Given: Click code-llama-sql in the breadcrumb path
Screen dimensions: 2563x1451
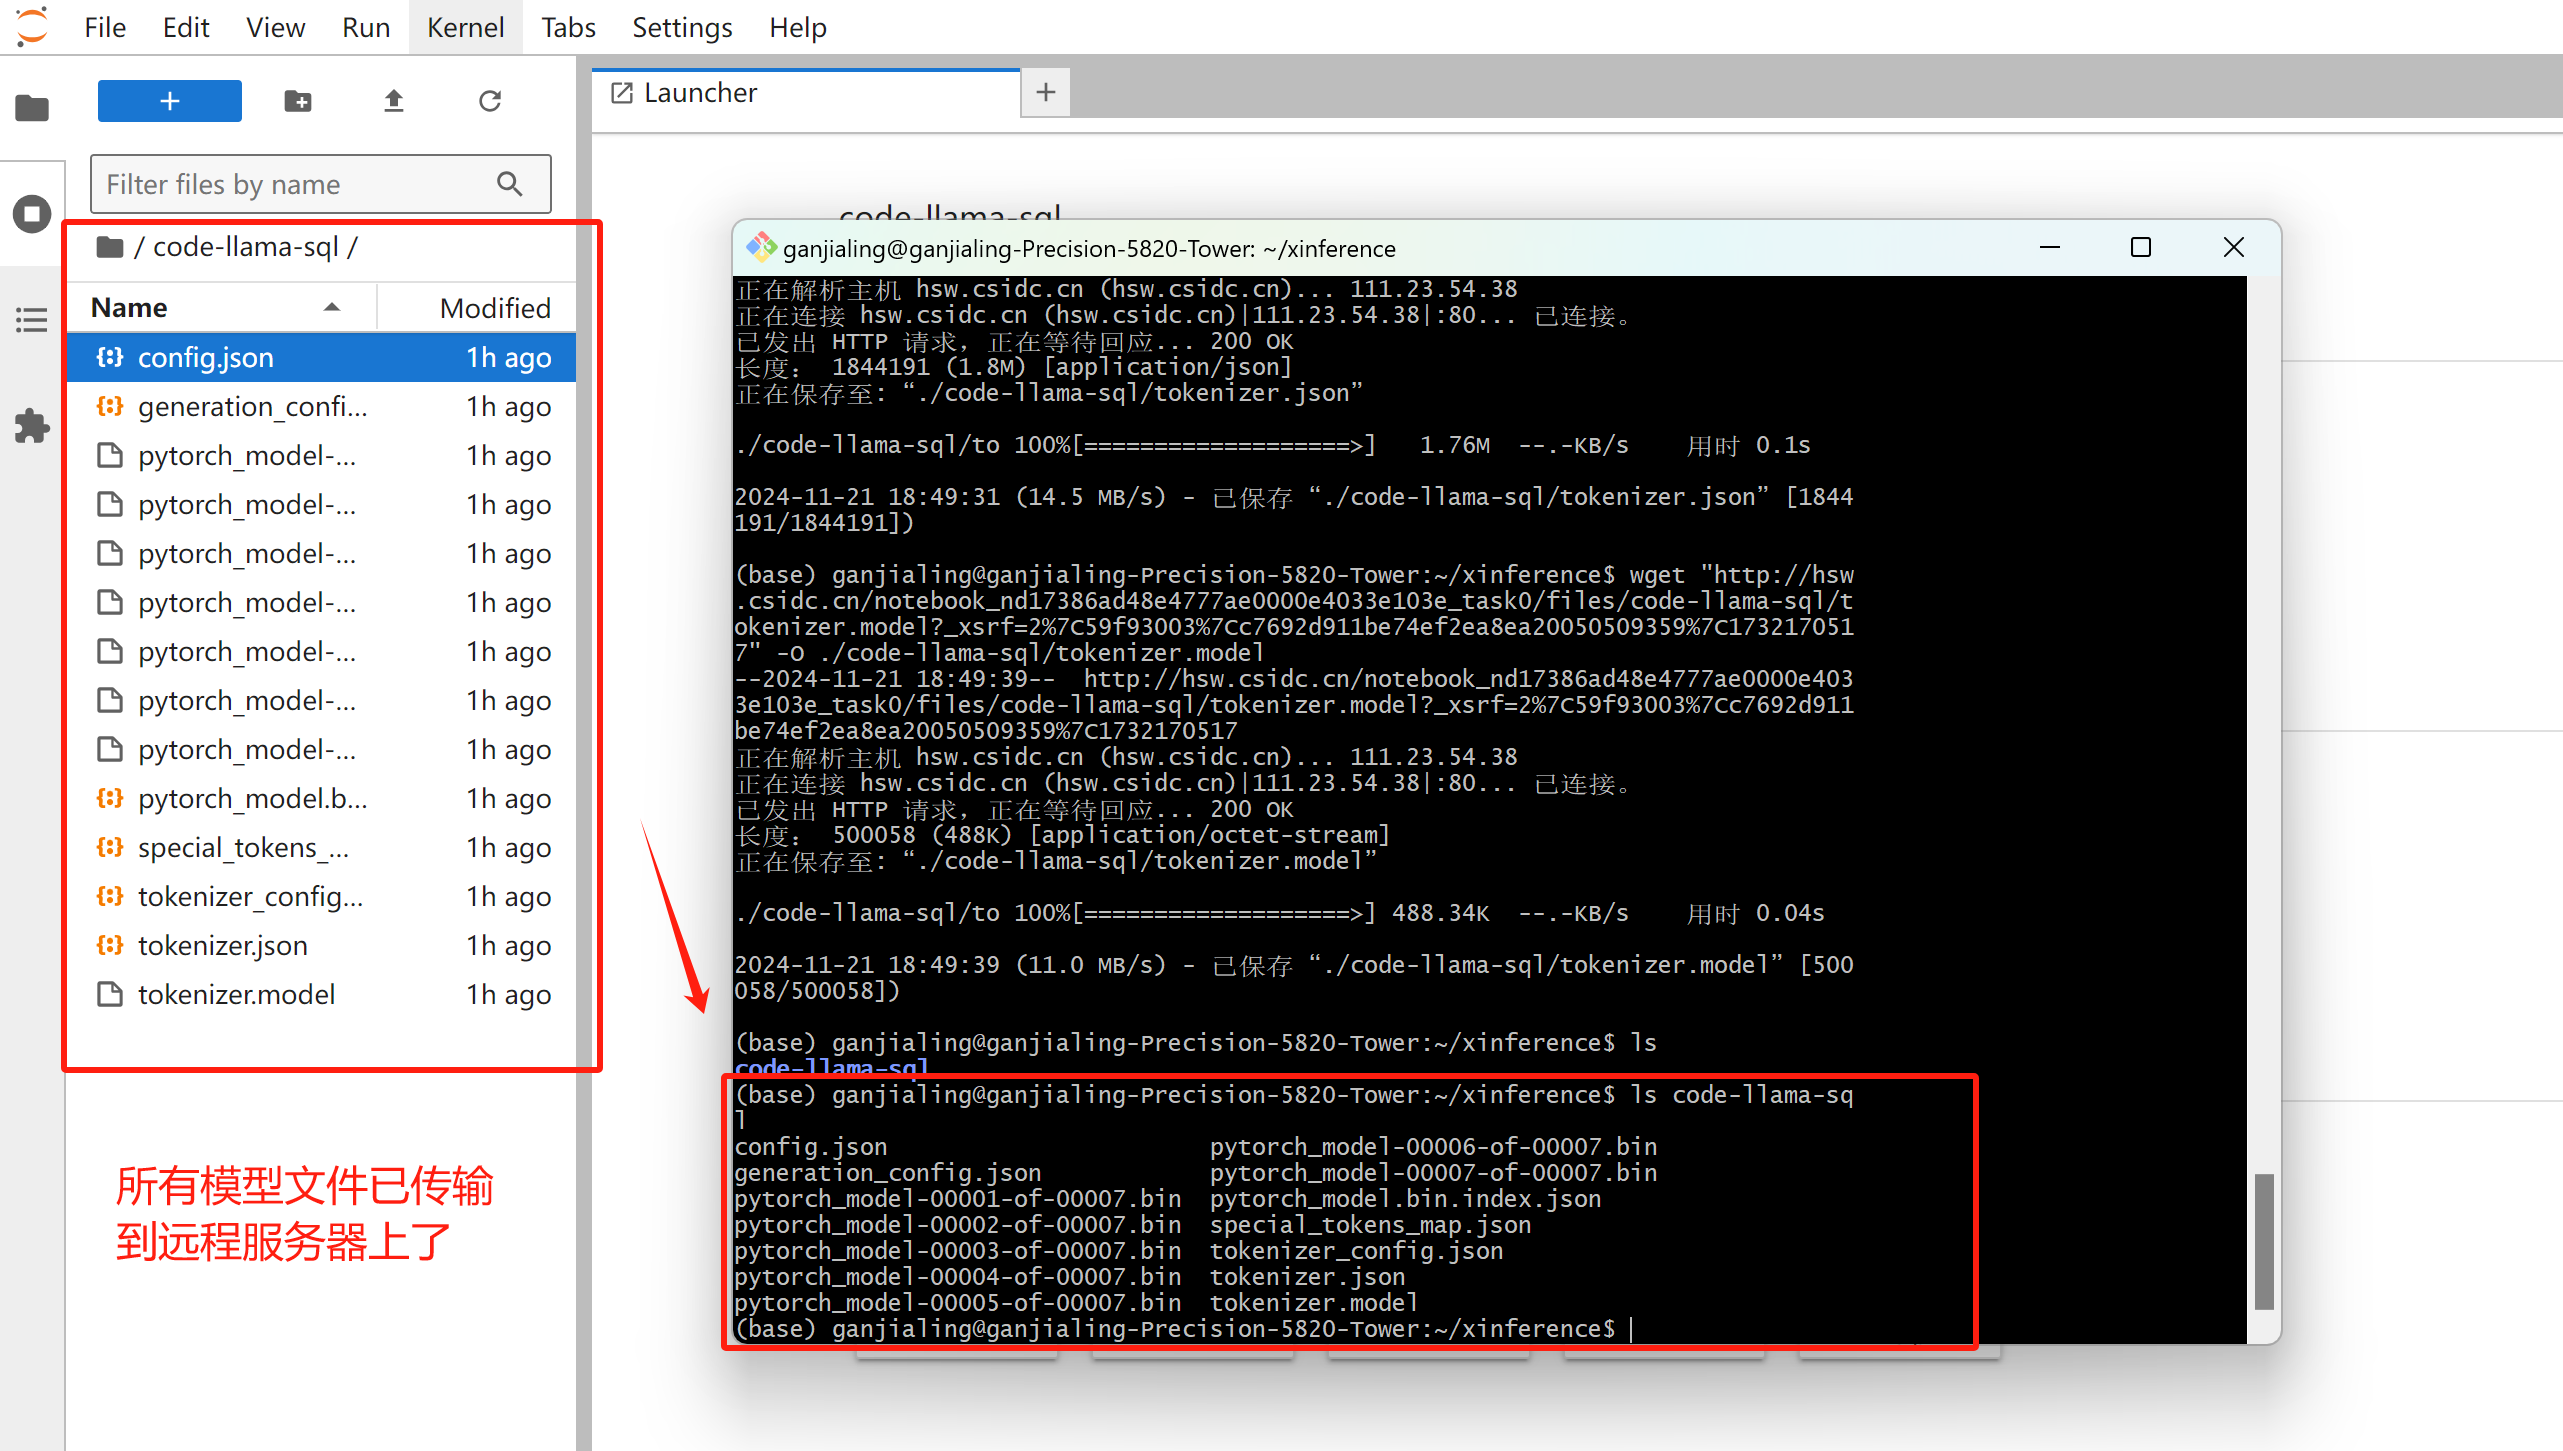Looking at the screenshot, I should coord(246,247).
